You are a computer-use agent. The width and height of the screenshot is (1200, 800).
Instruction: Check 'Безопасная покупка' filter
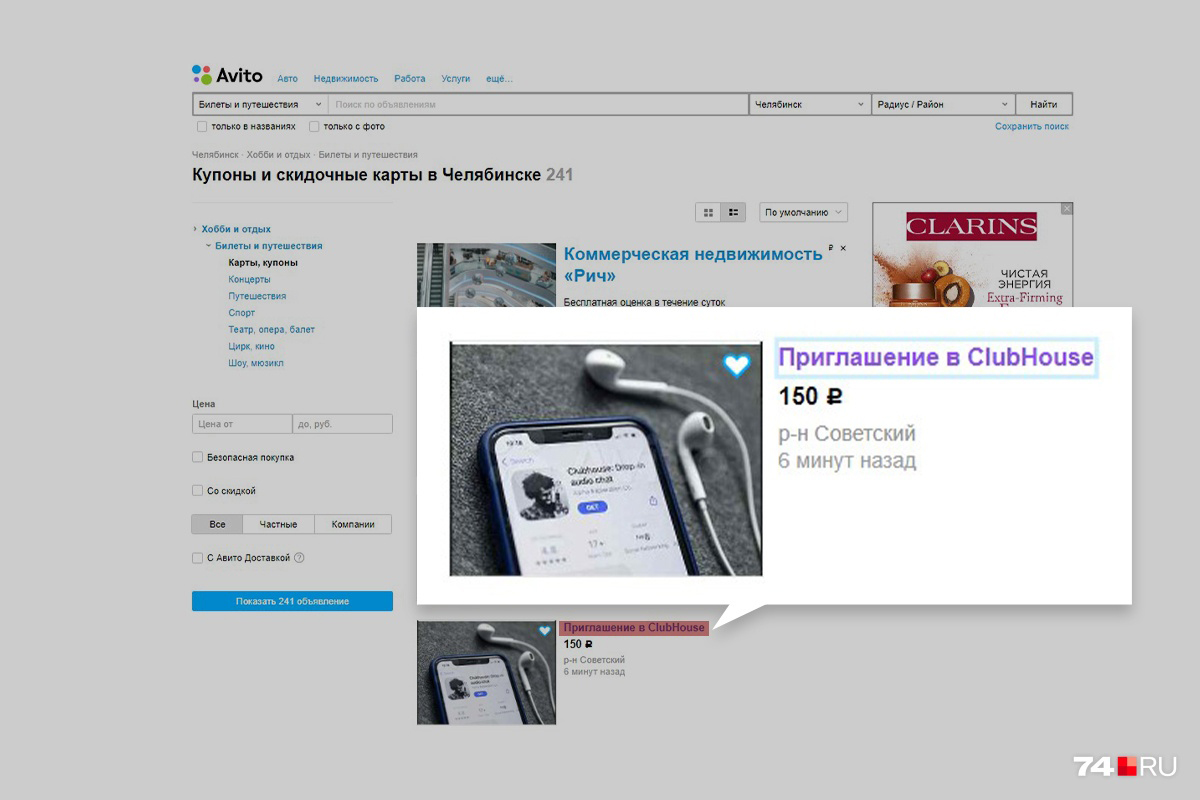point(197,457)
